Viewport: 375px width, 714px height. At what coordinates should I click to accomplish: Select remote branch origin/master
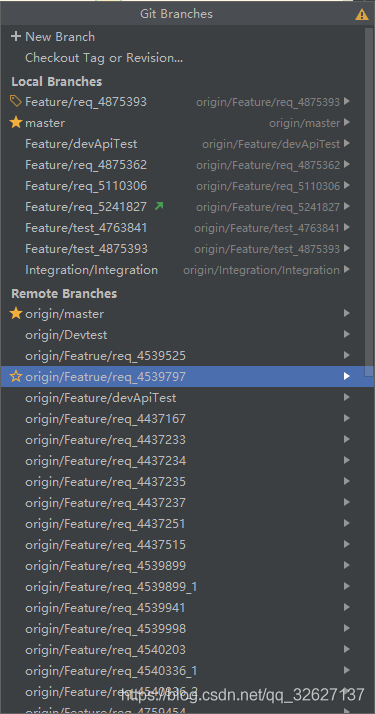[65, 314]
